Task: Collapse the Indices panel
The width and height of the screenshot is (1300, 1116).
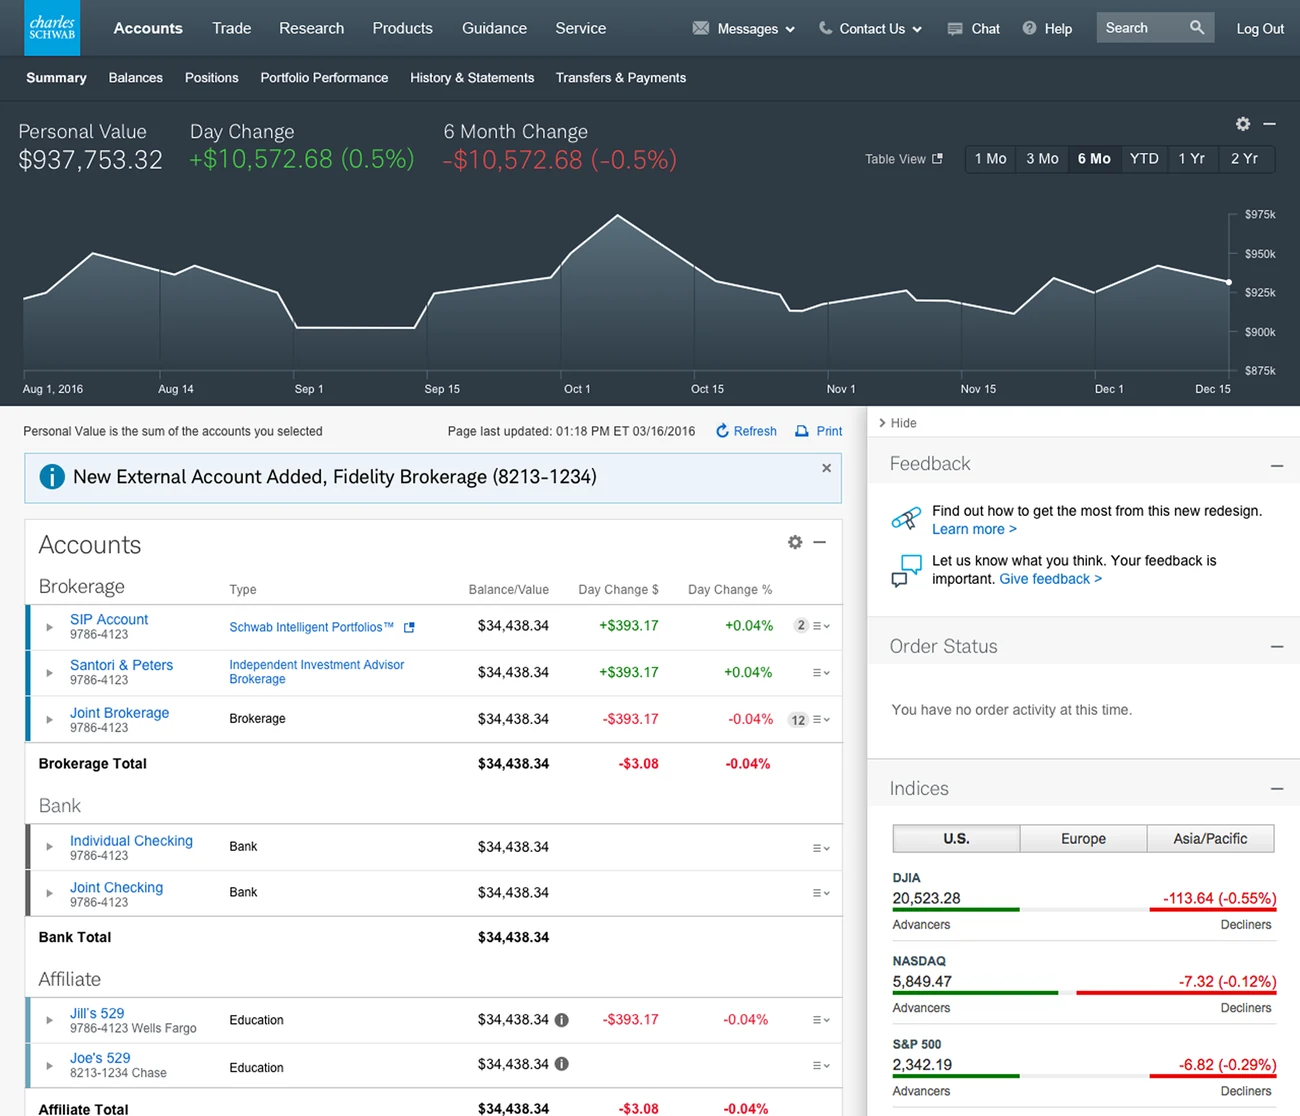Action: coord(1277,789)
